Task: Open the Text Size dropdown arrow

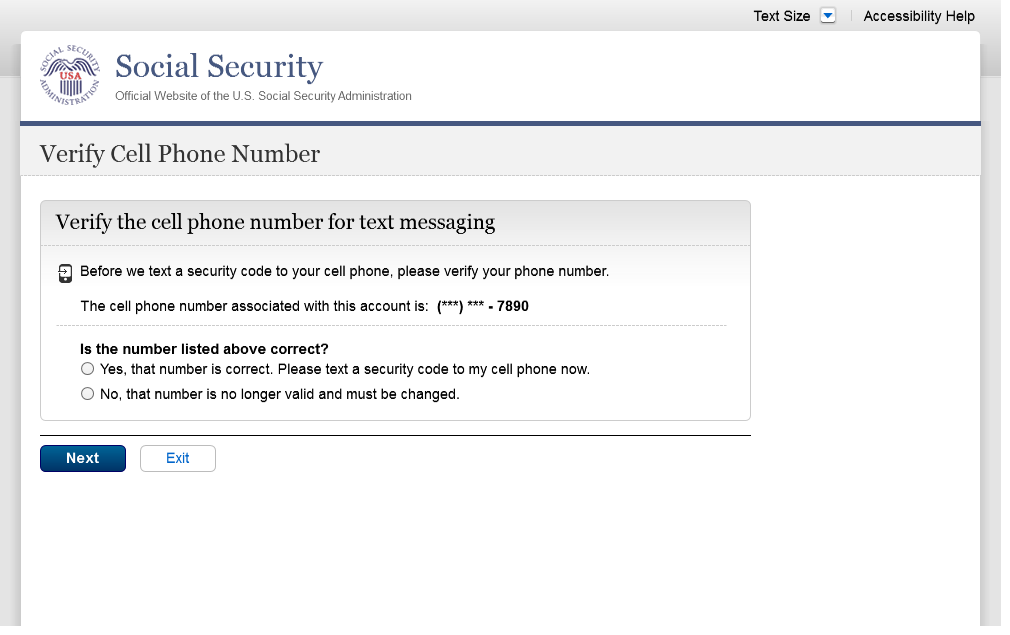Action: pos(827,16)
